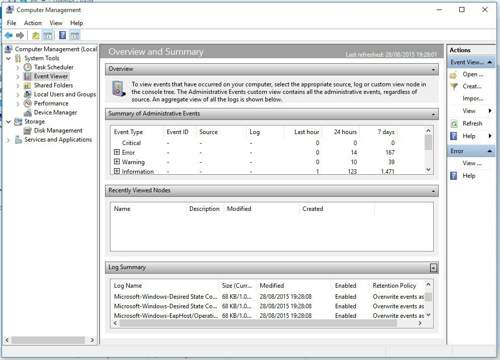Expand the Error event type row
The height and width of the screenshot is (360, 500).
117,152
